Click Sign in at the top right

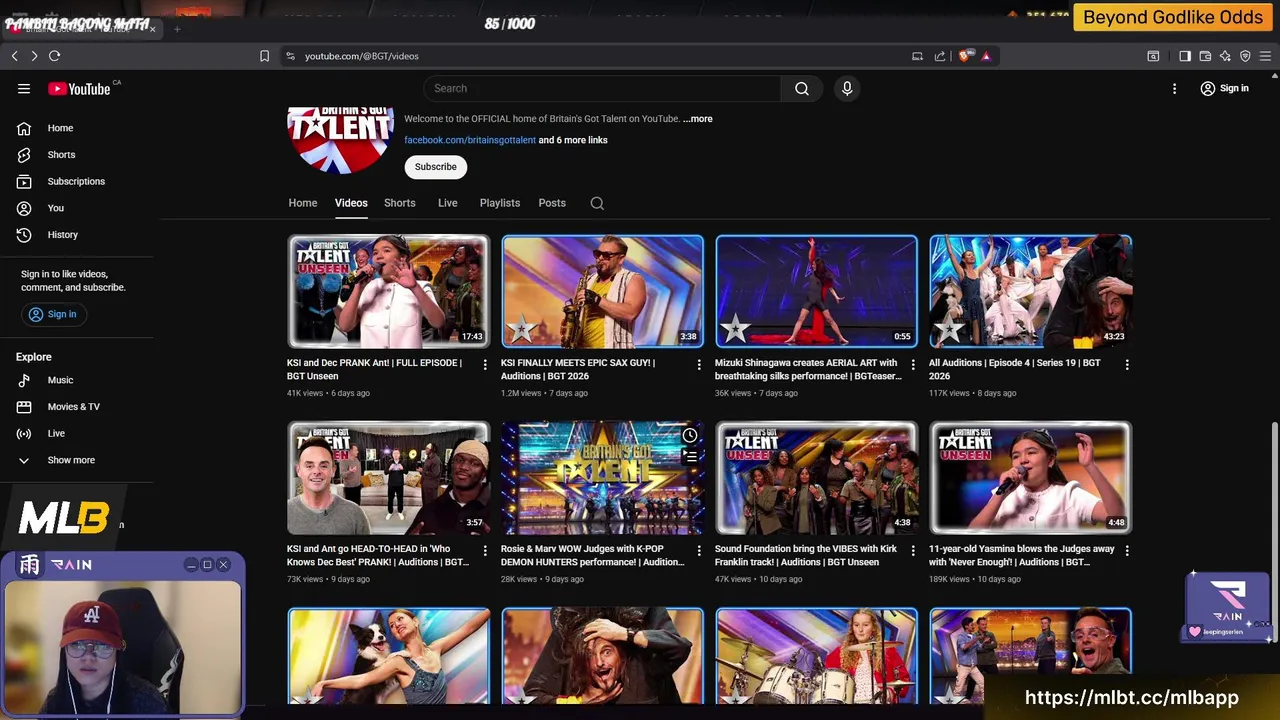click(1224, 88)
